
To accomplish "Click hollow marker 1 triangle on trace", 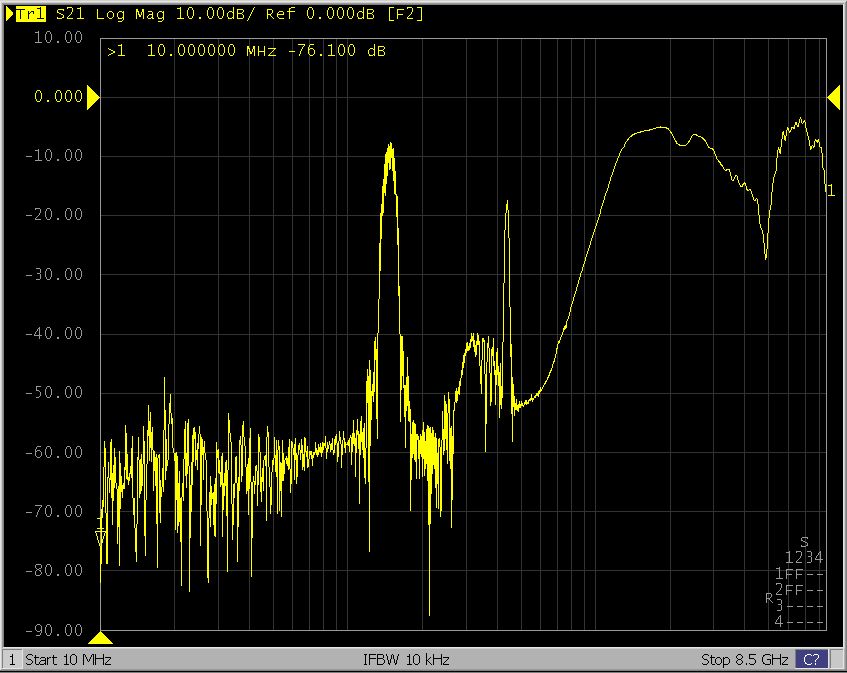I will [x=100, y=538].
